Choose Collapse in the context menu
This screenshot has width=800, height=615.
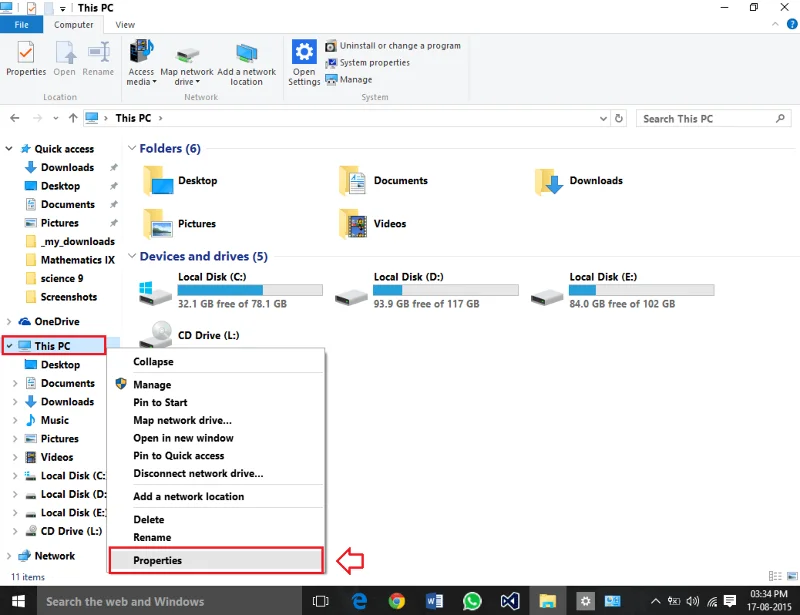216,361
